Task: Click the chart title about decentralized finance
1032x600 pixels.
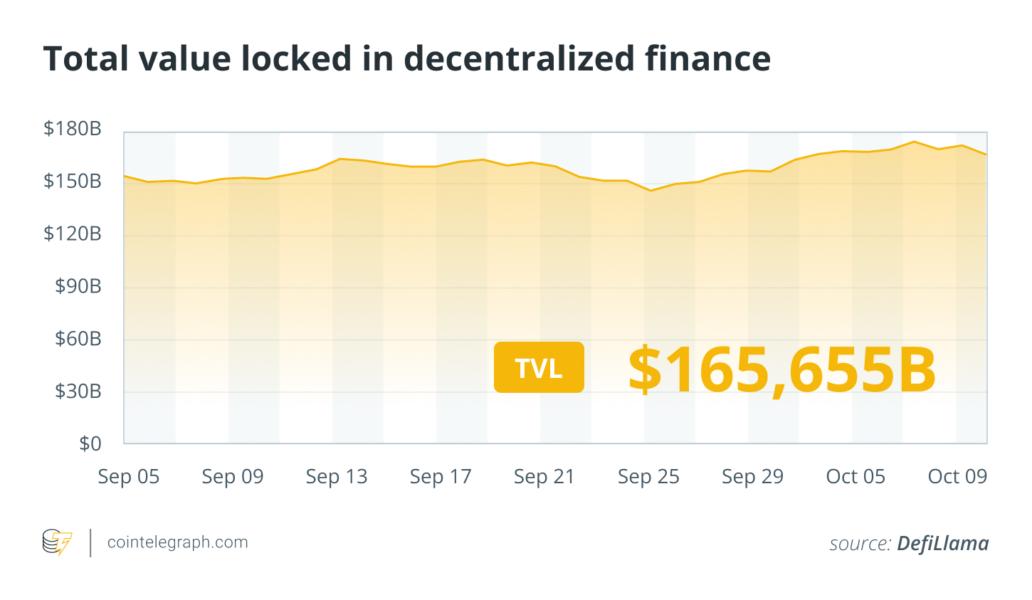Action: click(406, 59)
